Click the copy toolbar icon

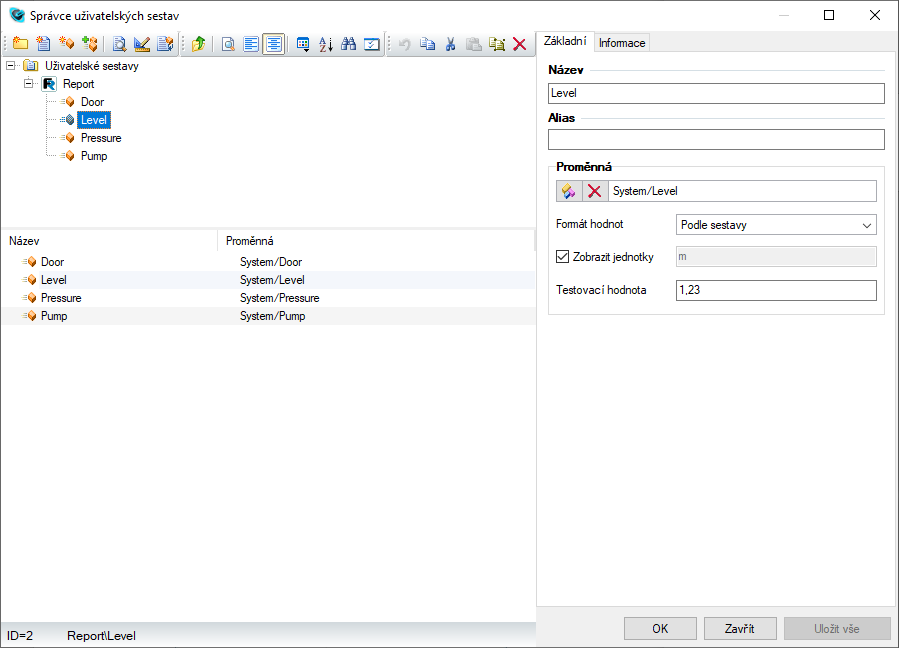coord(427,44)
